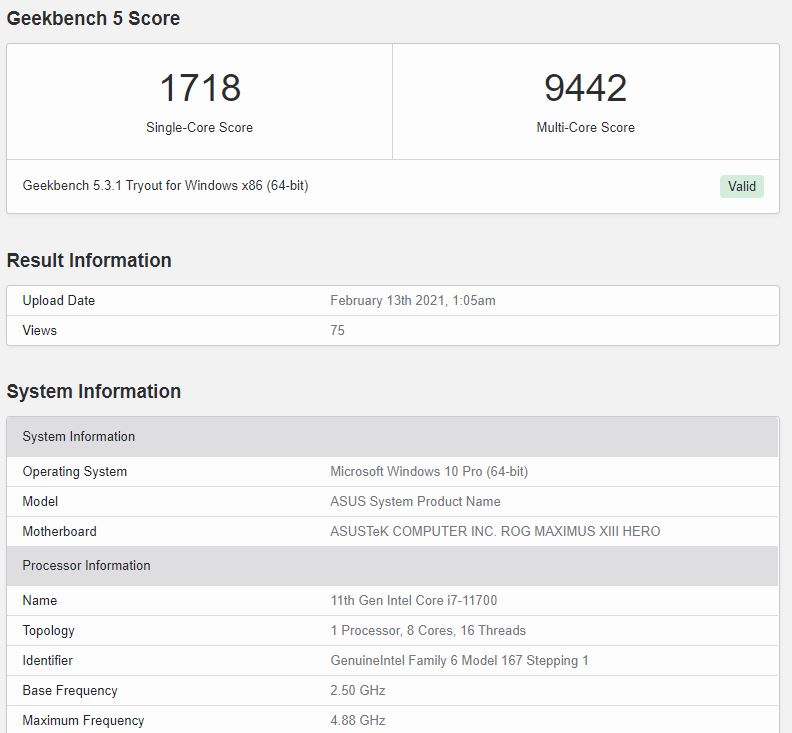This screenshot has width=792, height=733.
Task: Click the Operating System row label
Action: 75,471
